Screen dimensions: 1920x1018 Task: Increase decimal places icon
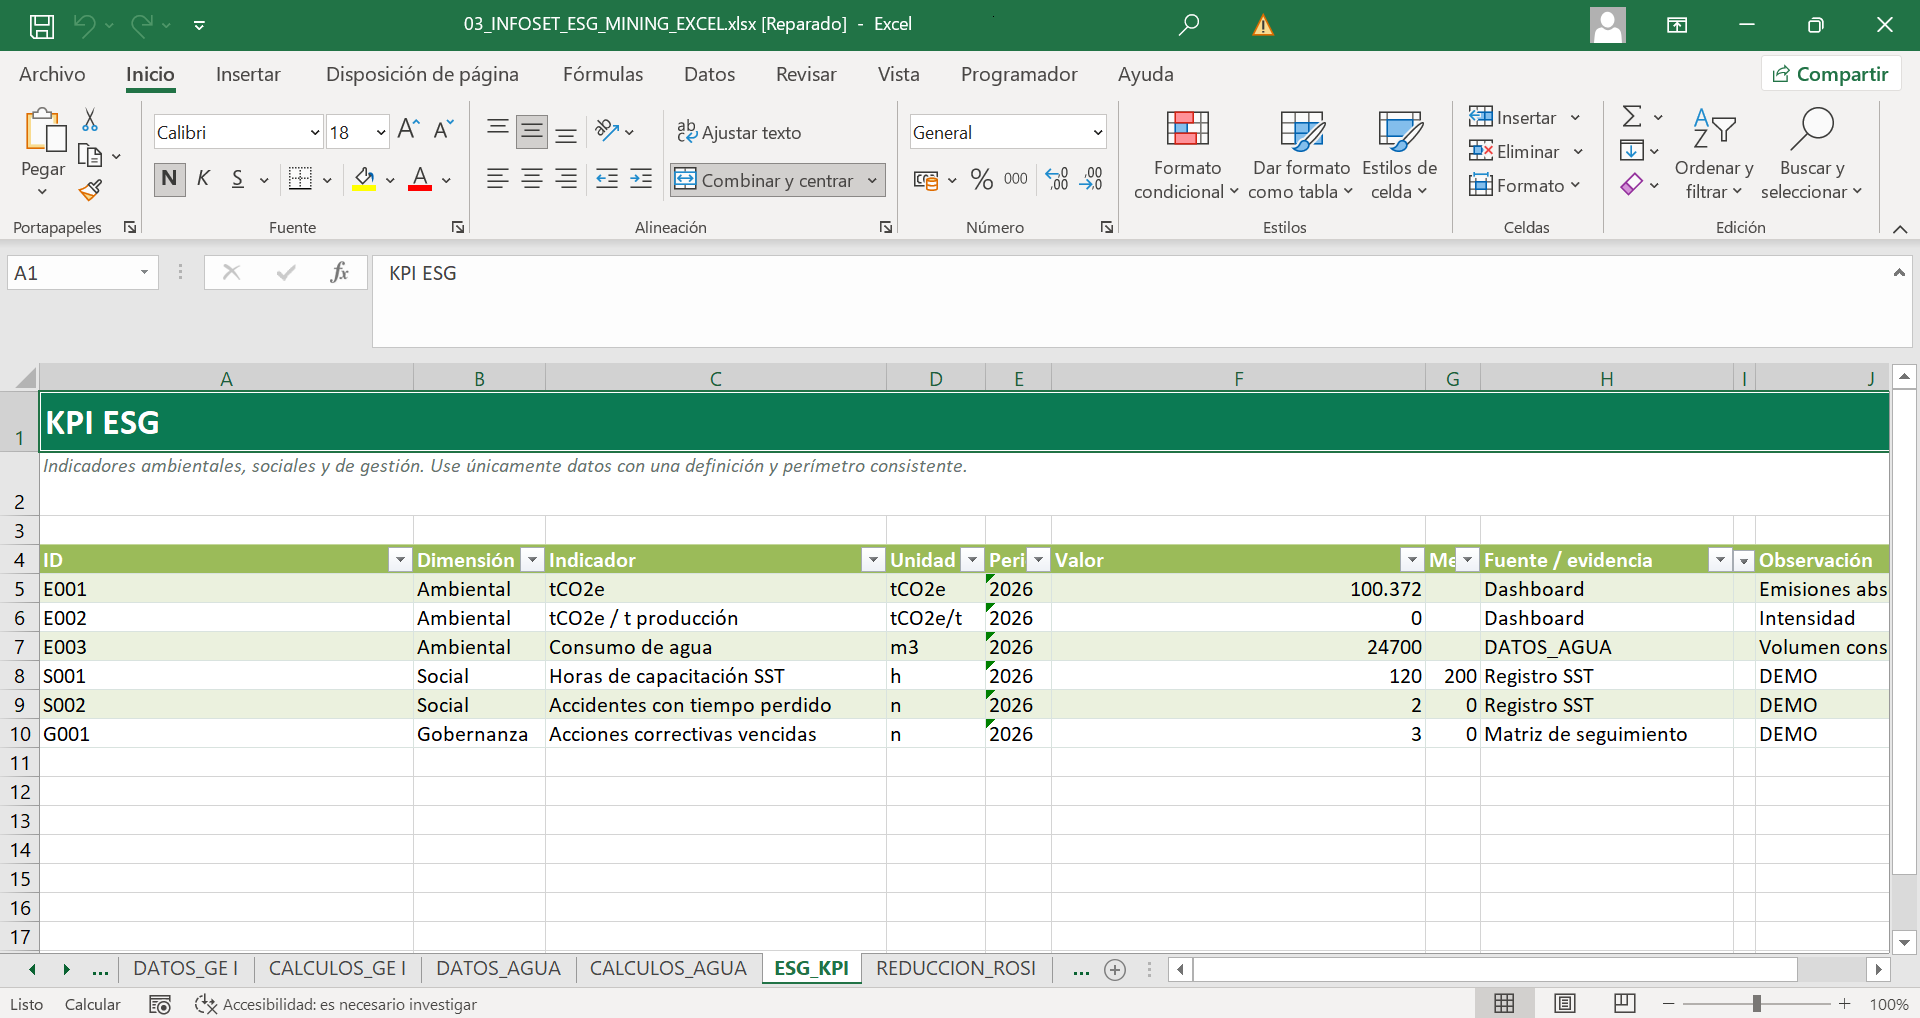[x=1057, y=180]
